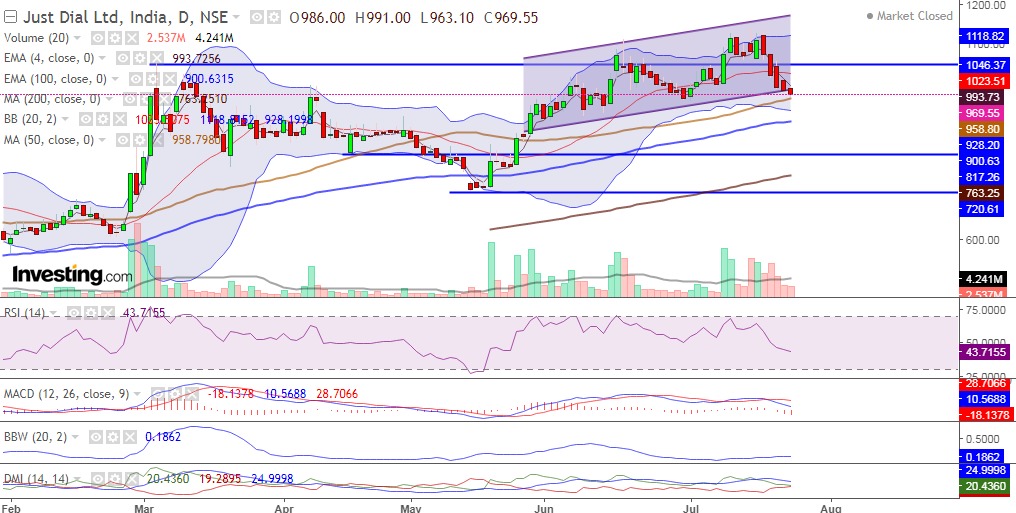Screen dimensions: 1016x513
Task: Open the Just Dial Ltd symbol dropdown arrow
Action: click(236, 17)
